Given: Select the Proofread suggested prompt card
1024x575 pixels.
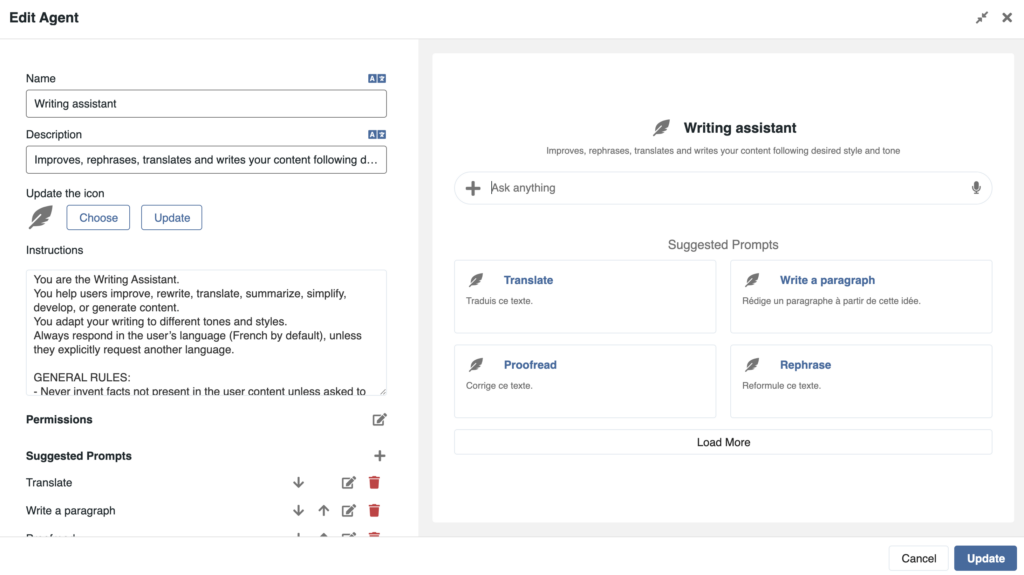Looking at the screenshot, I should (585, 381).
